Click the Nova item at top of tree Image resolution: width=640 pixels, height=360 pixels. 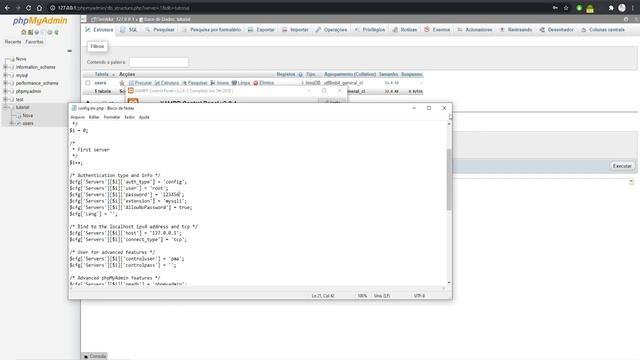(x=21, y=59)
